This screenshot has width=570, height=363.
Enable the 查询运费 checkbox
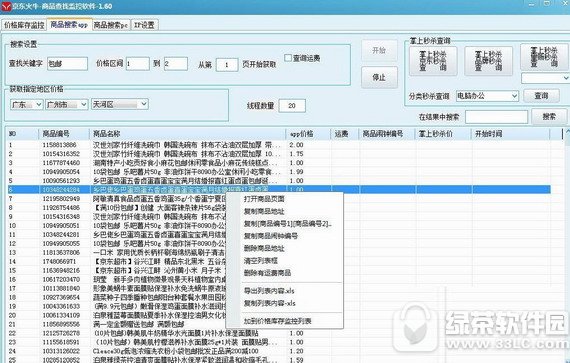click(288, 58)
